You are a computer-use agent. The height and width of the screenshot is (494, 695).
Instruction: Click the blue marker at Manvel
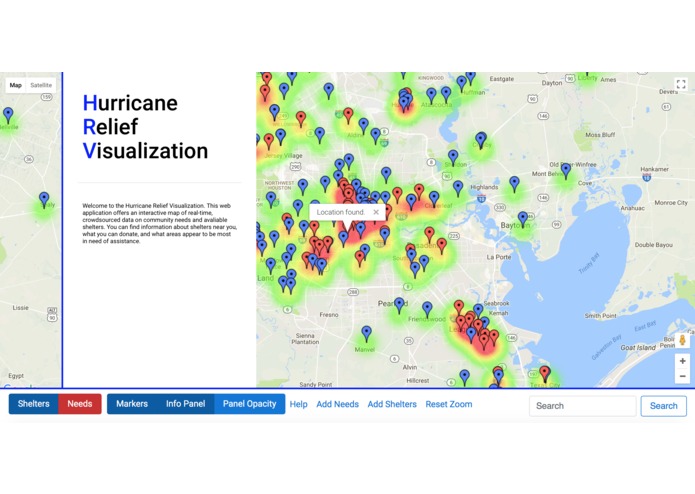coord(367,334)
